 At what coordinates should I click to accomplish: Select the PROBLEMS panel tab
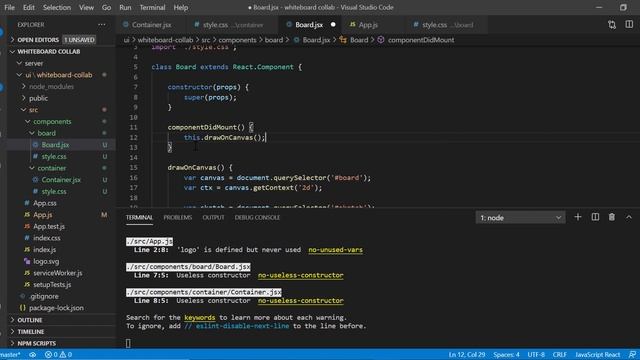[178, 218]
